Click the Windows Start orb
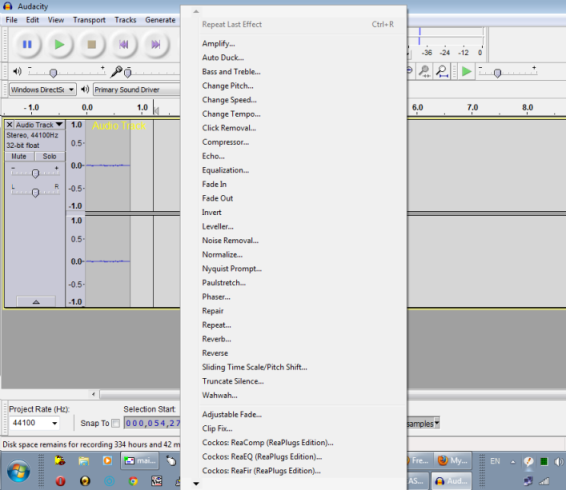Screen dimensions: 566x490 coord(18,471)
